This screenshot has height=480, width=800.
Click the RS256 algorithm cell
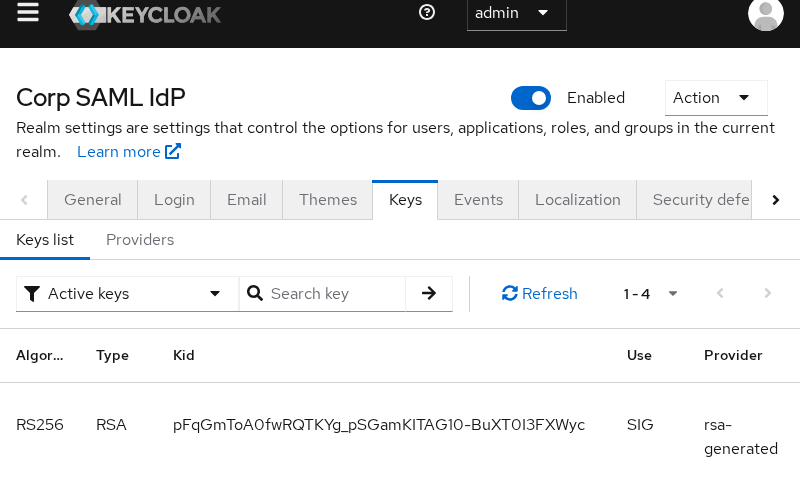click(40, 425)
